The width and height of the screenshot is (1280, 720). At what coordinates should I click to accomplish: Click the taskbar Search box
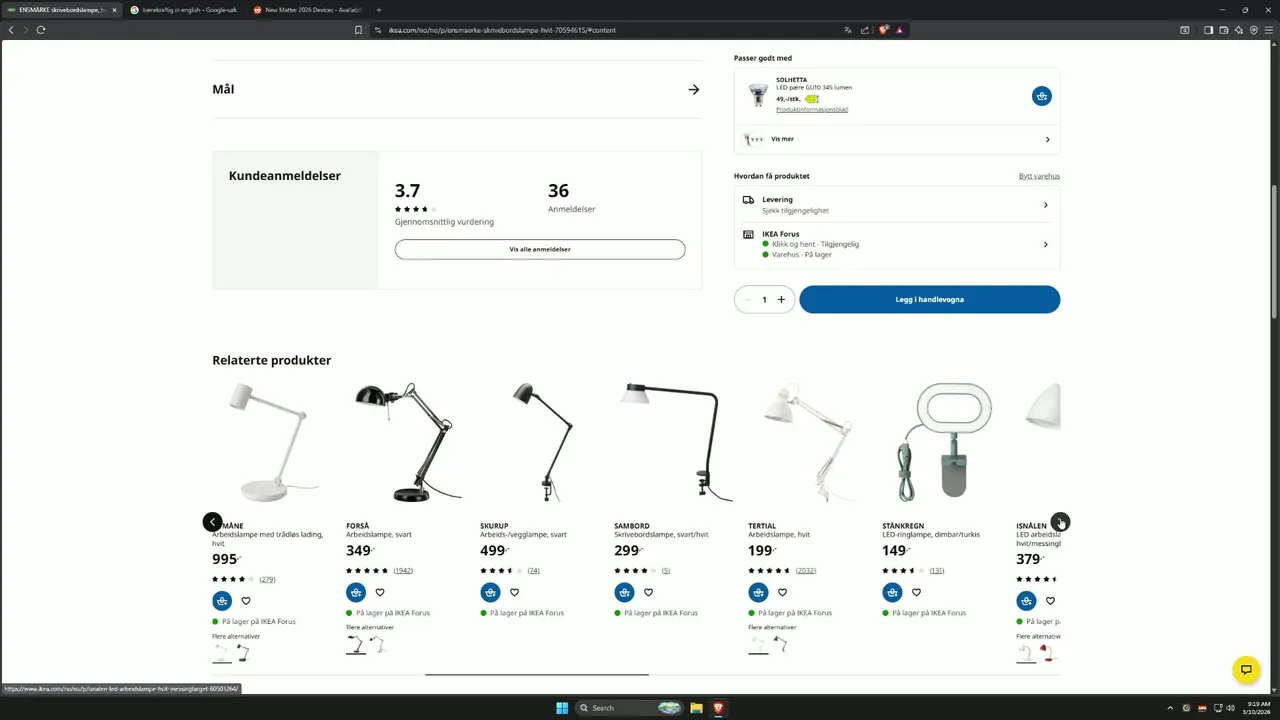tap(630, 708)
